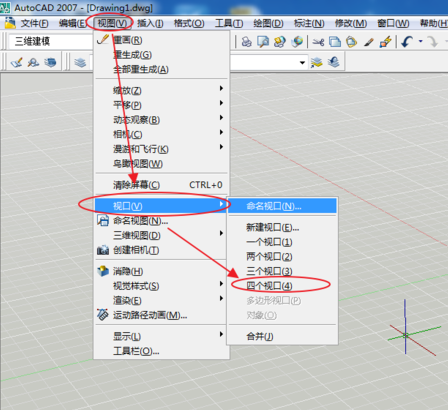Expand the 相机(C) submenu
The height and width of the screenshot is (410, 448).
coord(162,134)
